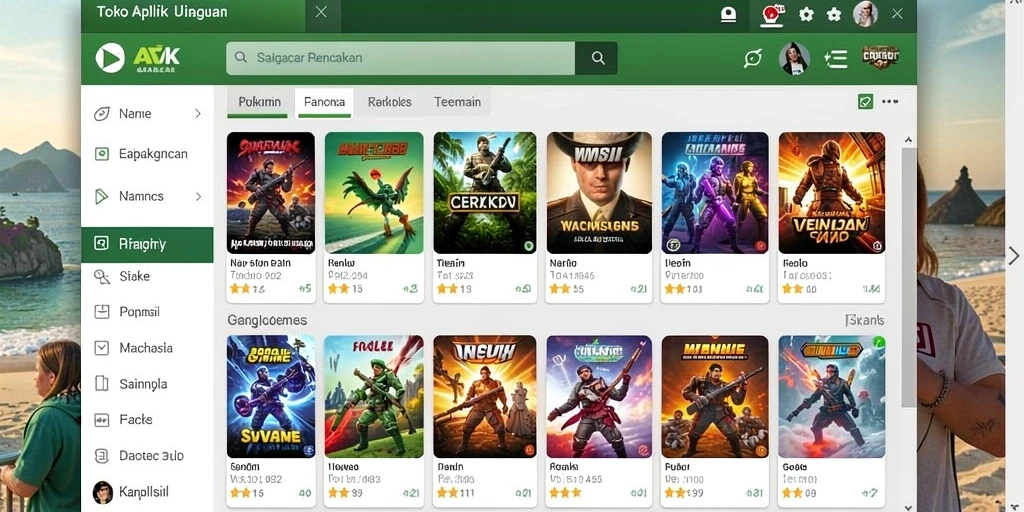Click the right arrow on desktop edge
This screenshot has width=1024, height=512.
1013,255
